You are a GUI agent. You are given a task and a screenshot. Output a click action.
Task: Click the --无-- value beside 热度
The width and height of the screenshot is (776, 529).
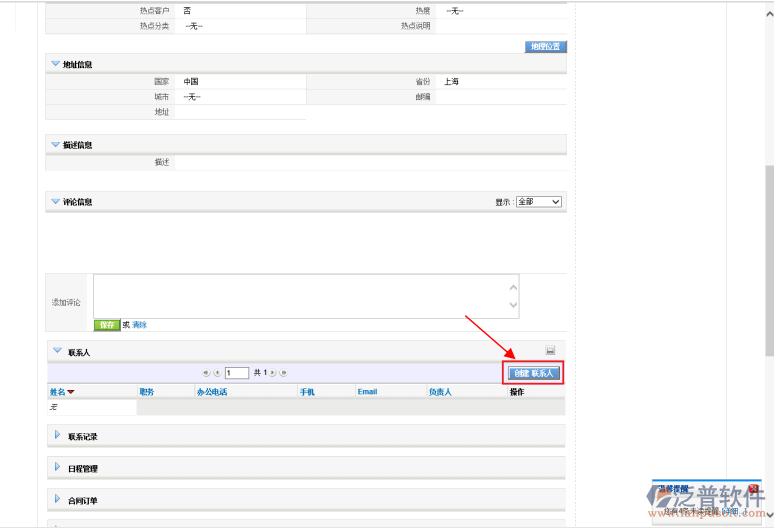454,10
